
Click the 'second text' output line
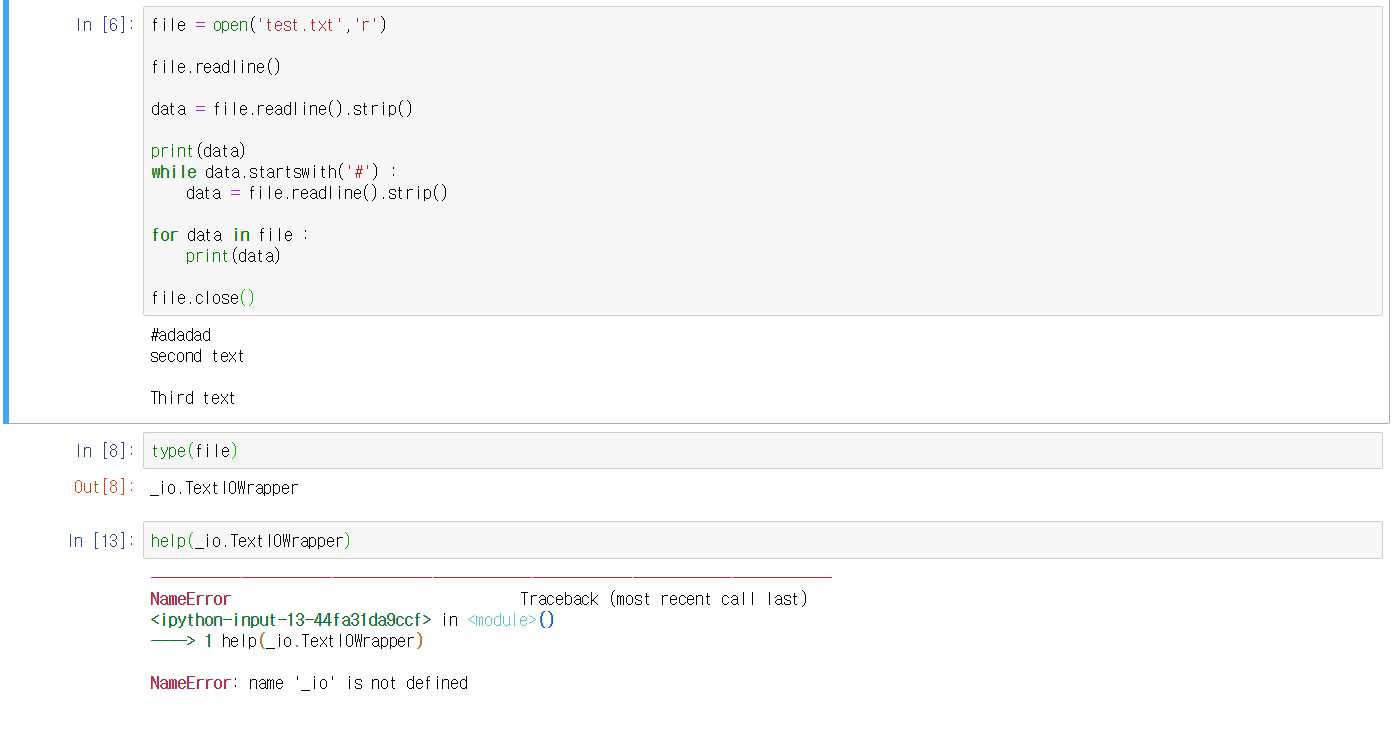[197, 356]
